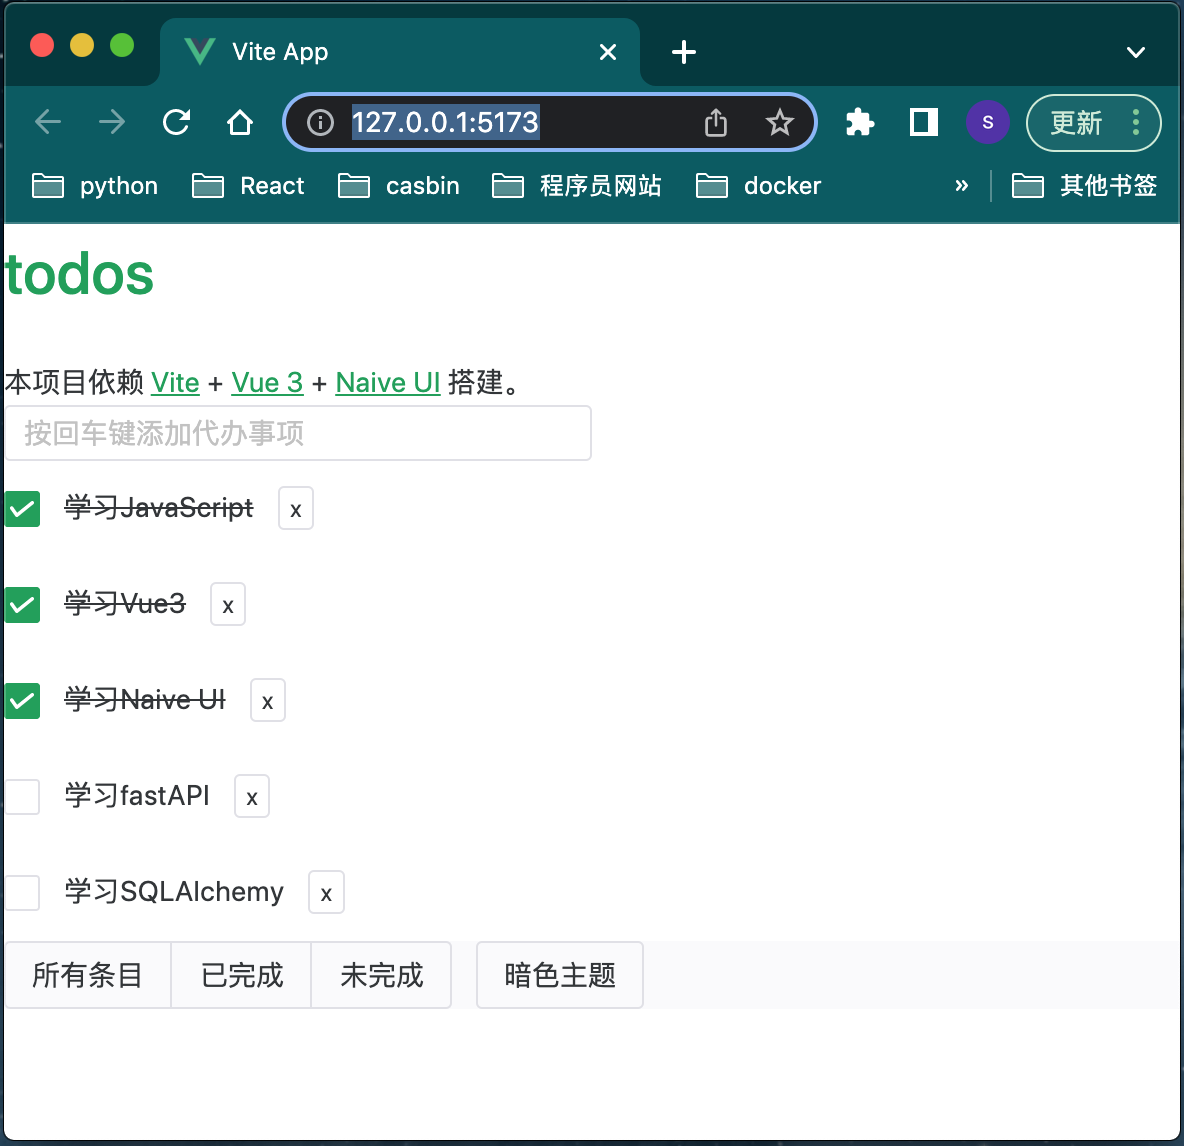Uncheck the 学习JavaScript todo item
The width and height of the screenshot is (1184, 1146).
(22, 509)
